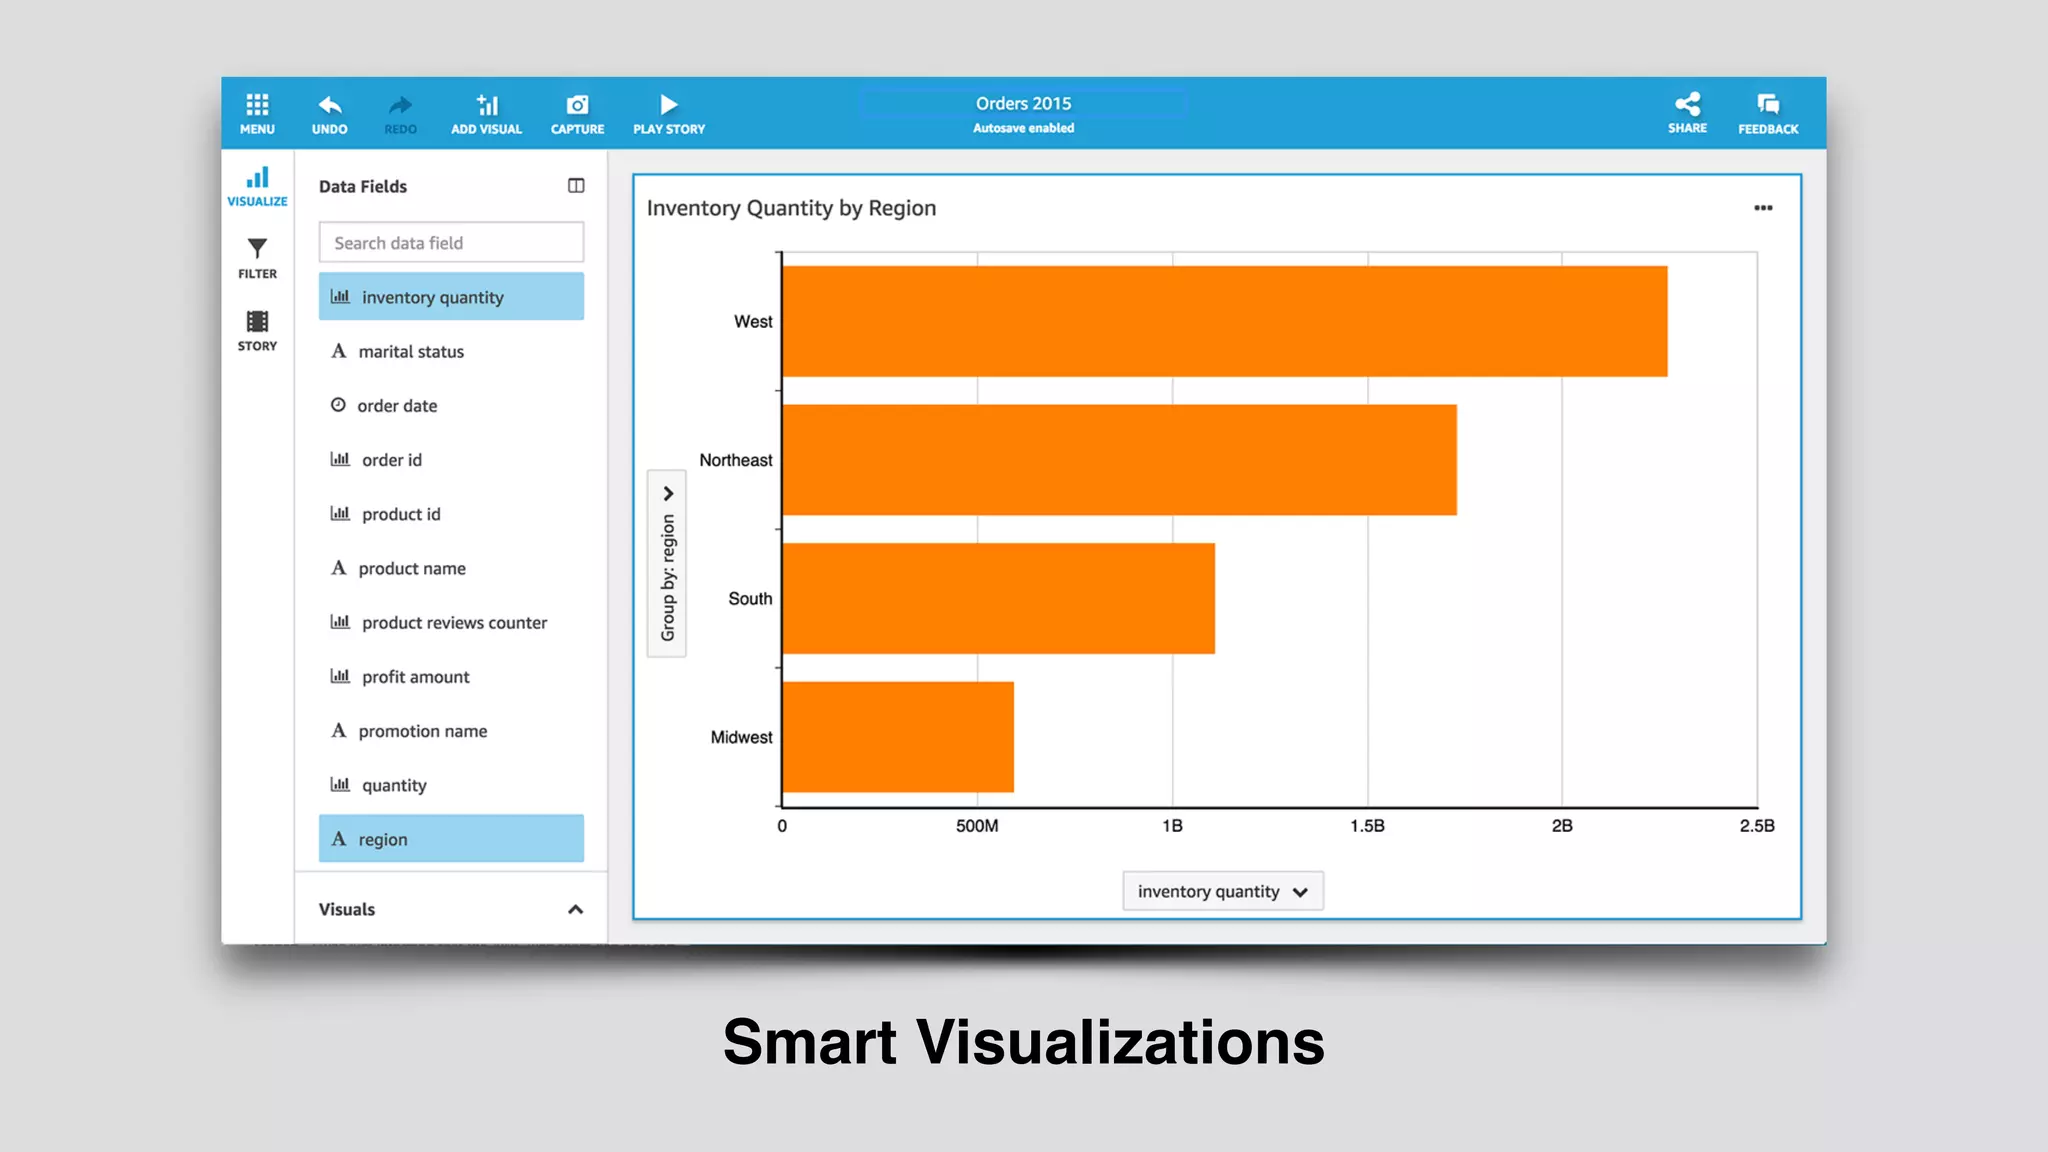Click the West orange bar
Viewport: 2048px width, 1152px height.
point(1224,321)
